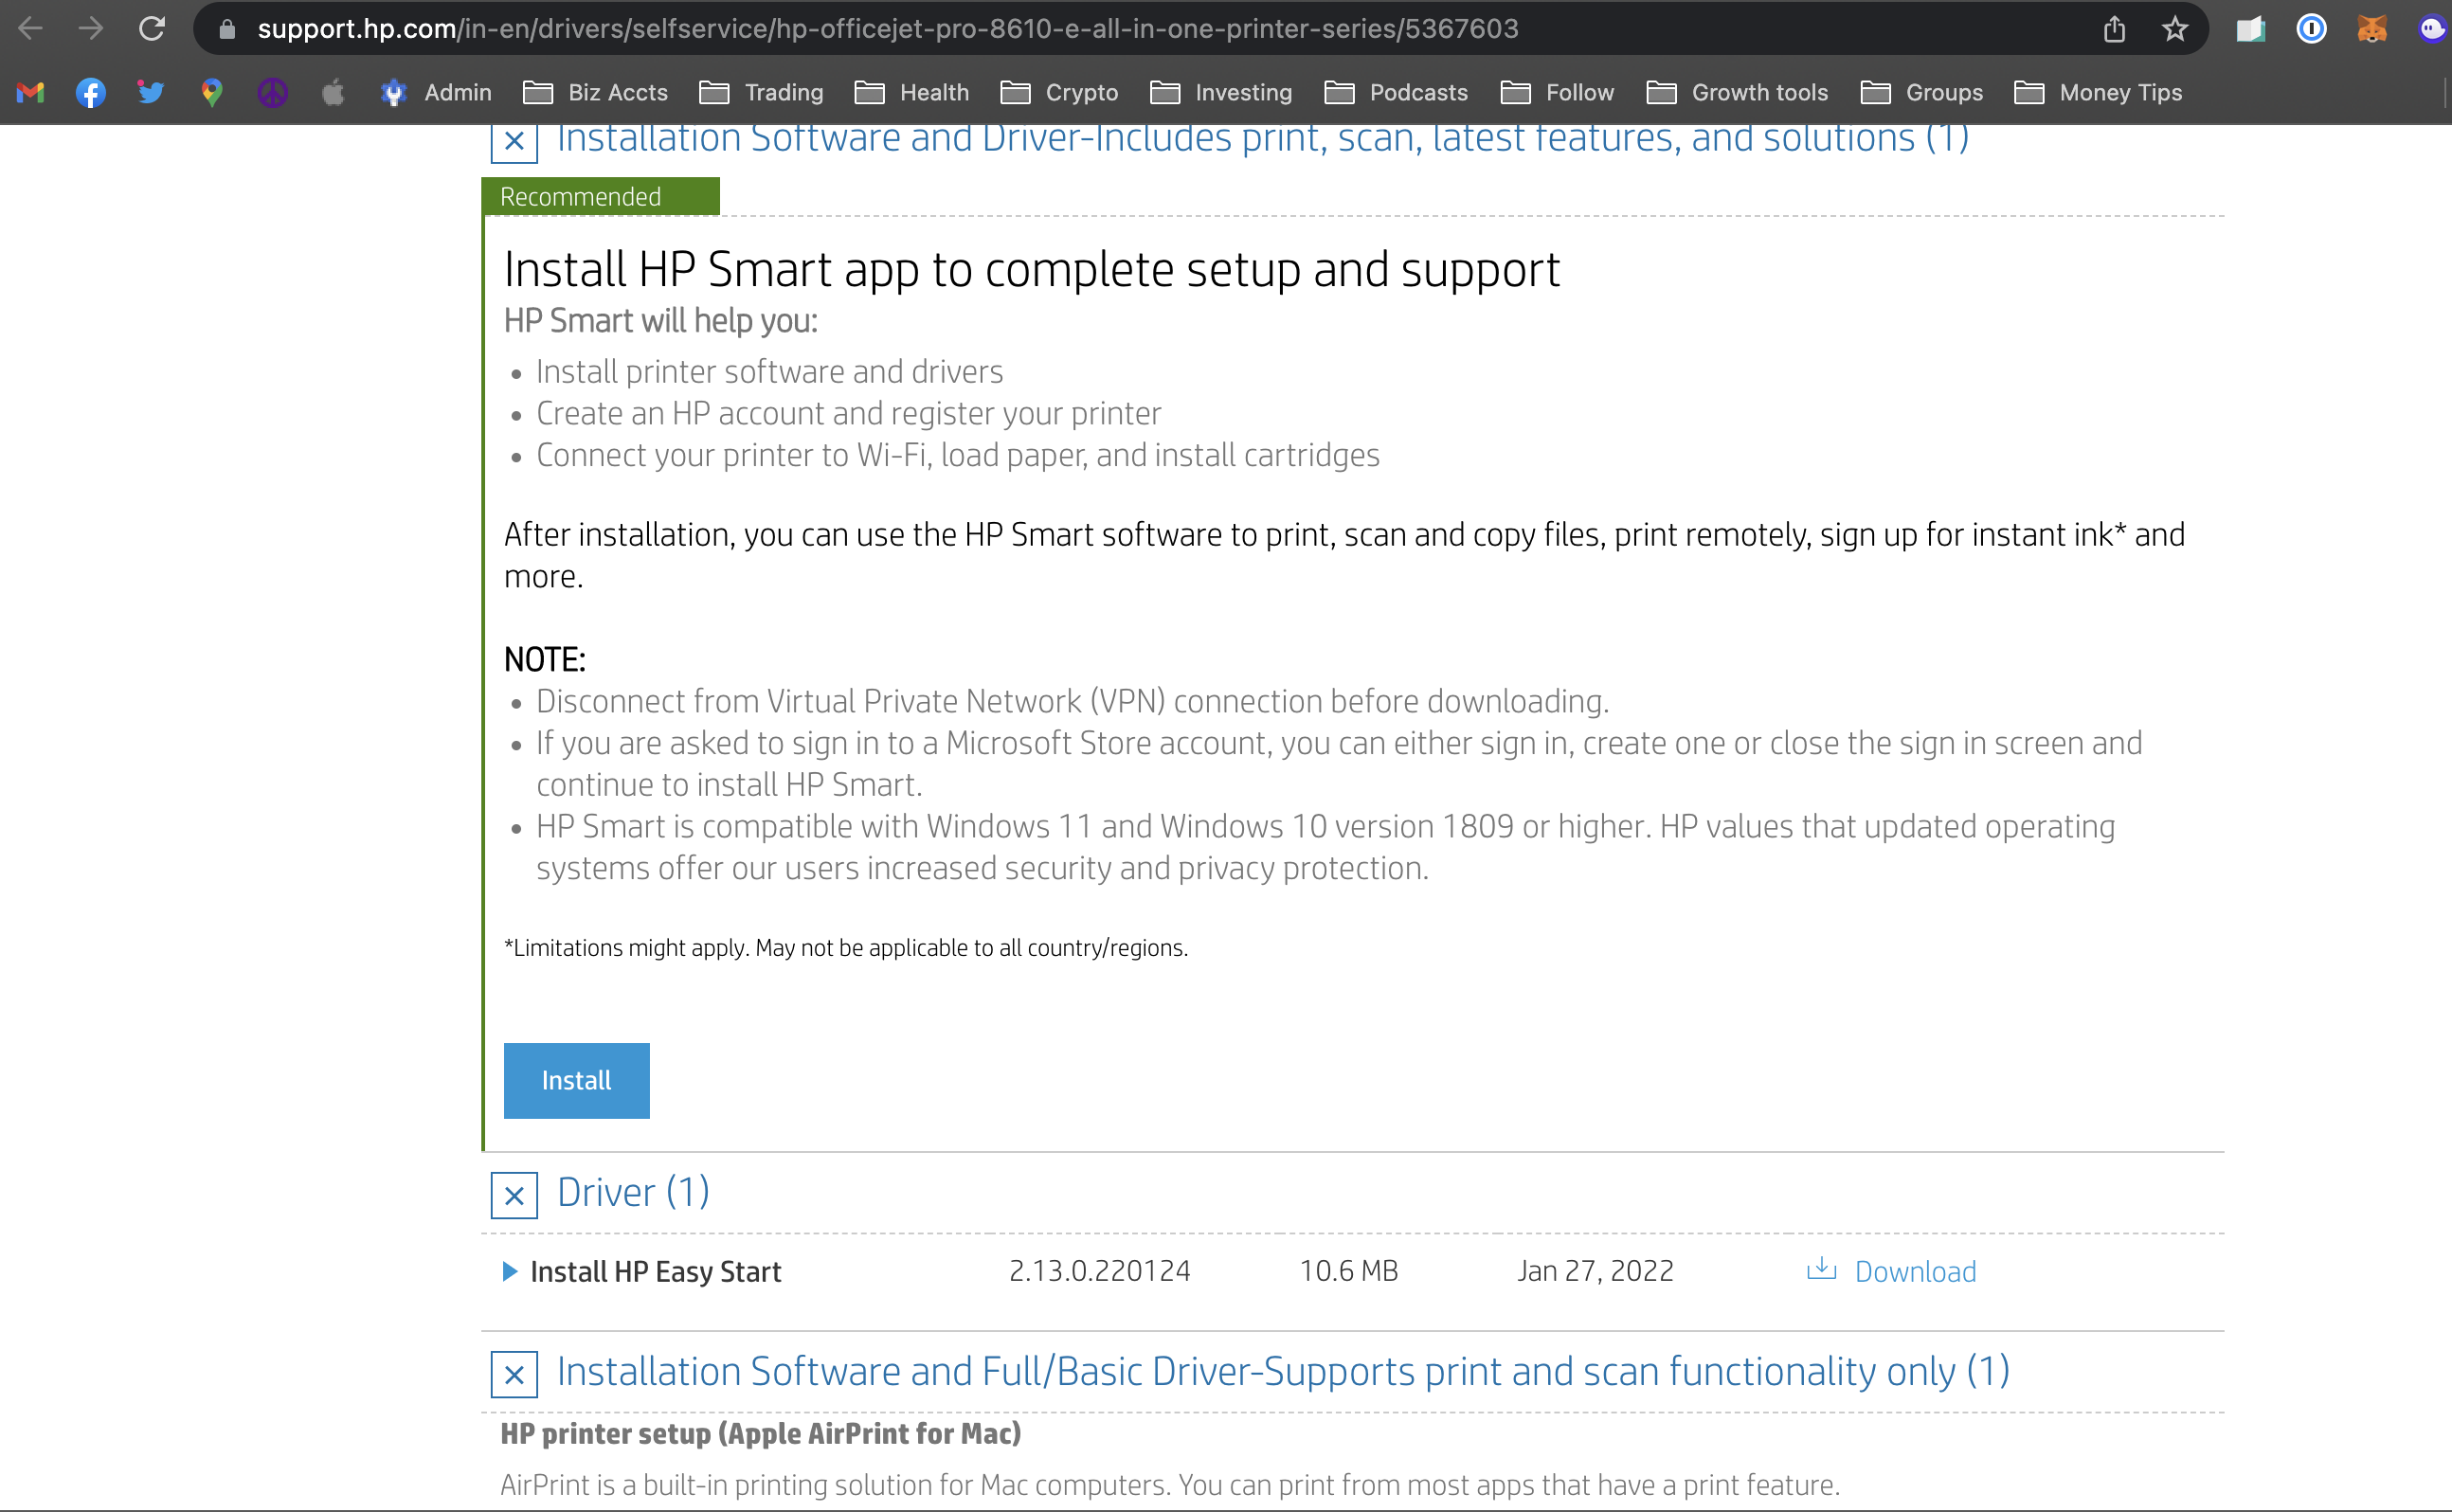Open the Investing bookmarks folder

pyautogui.click(x=1220, y=93)
